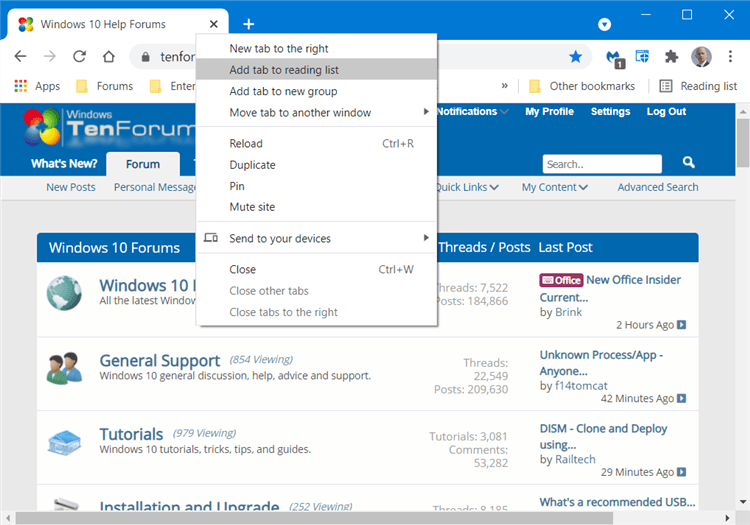750x525 pixels.
Task: Choose Add tab to reading list
Action: click(x=317, y=70)
